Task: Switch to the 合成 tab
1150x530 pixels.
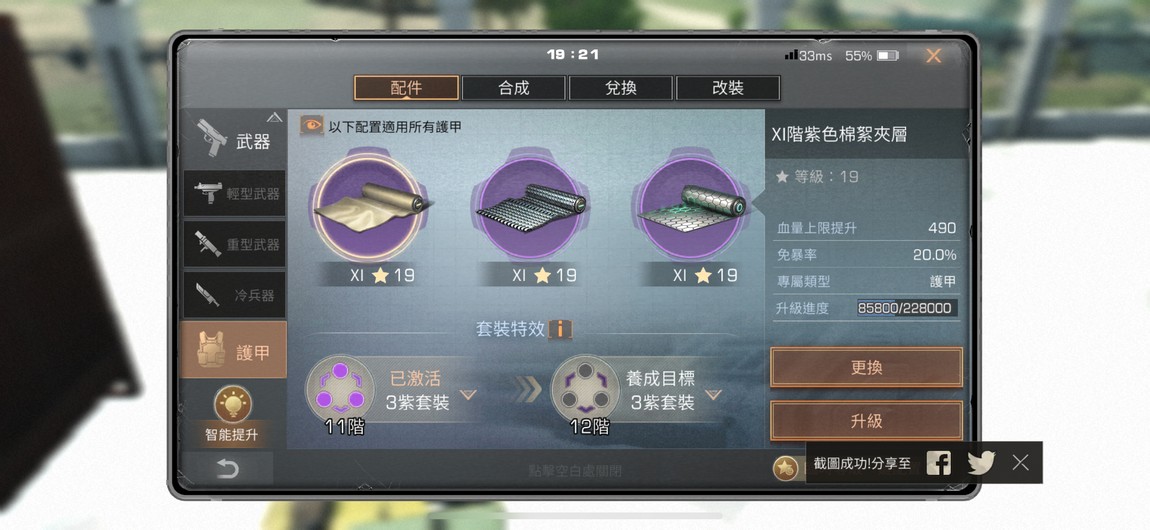Action: [513, 88]
